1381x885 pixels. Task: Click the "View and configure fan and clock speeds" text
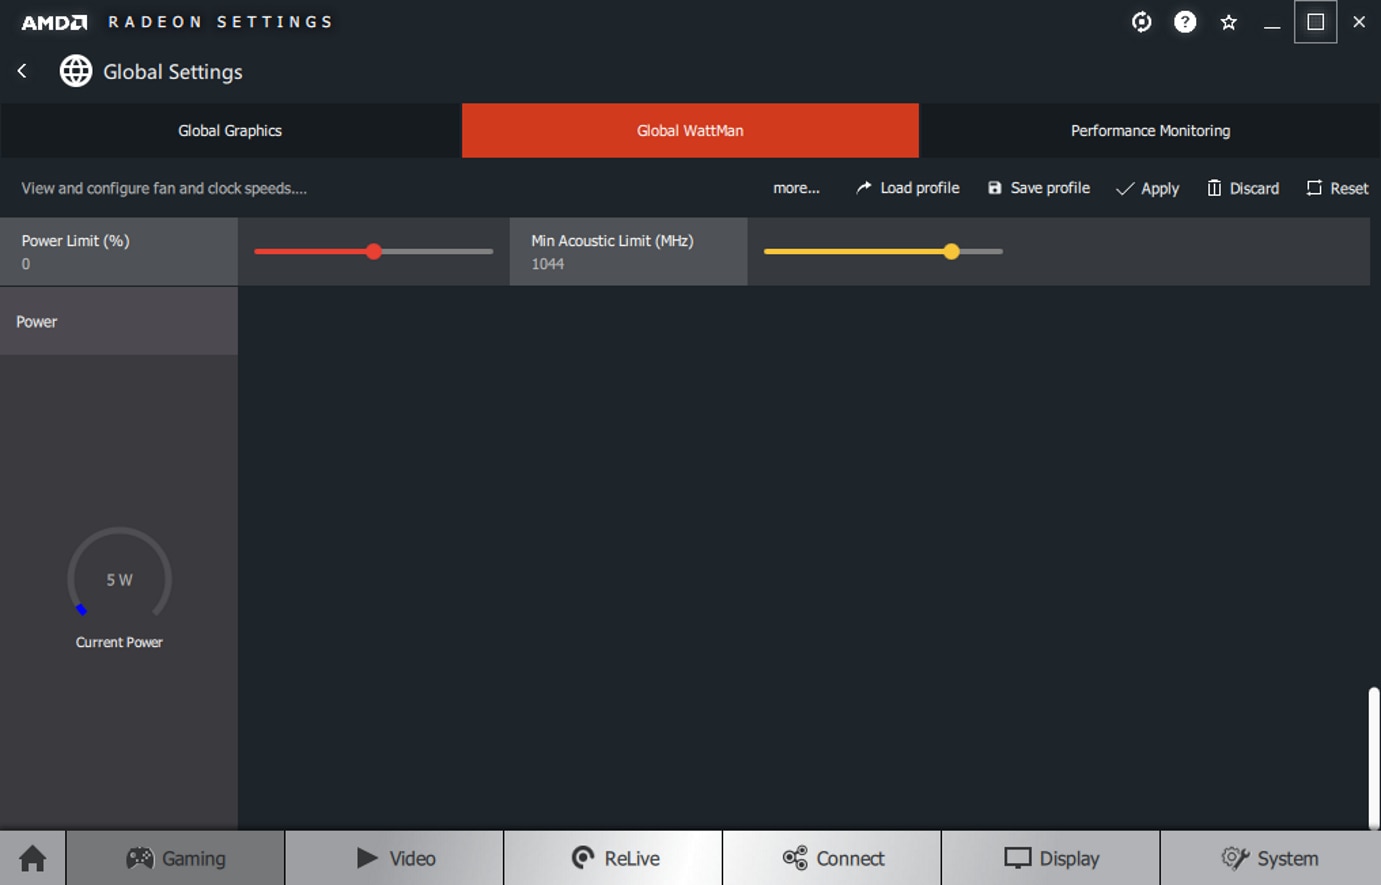pyautogui.click(x=164, y=188)
